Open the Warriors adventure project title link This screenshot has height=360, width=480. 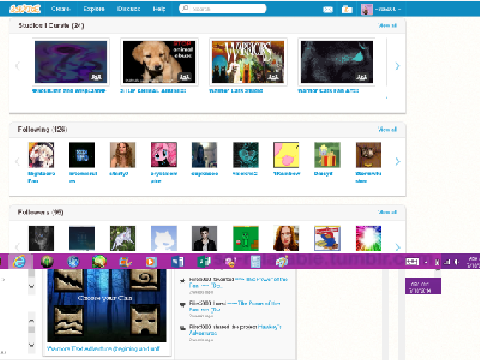point(103,349)
